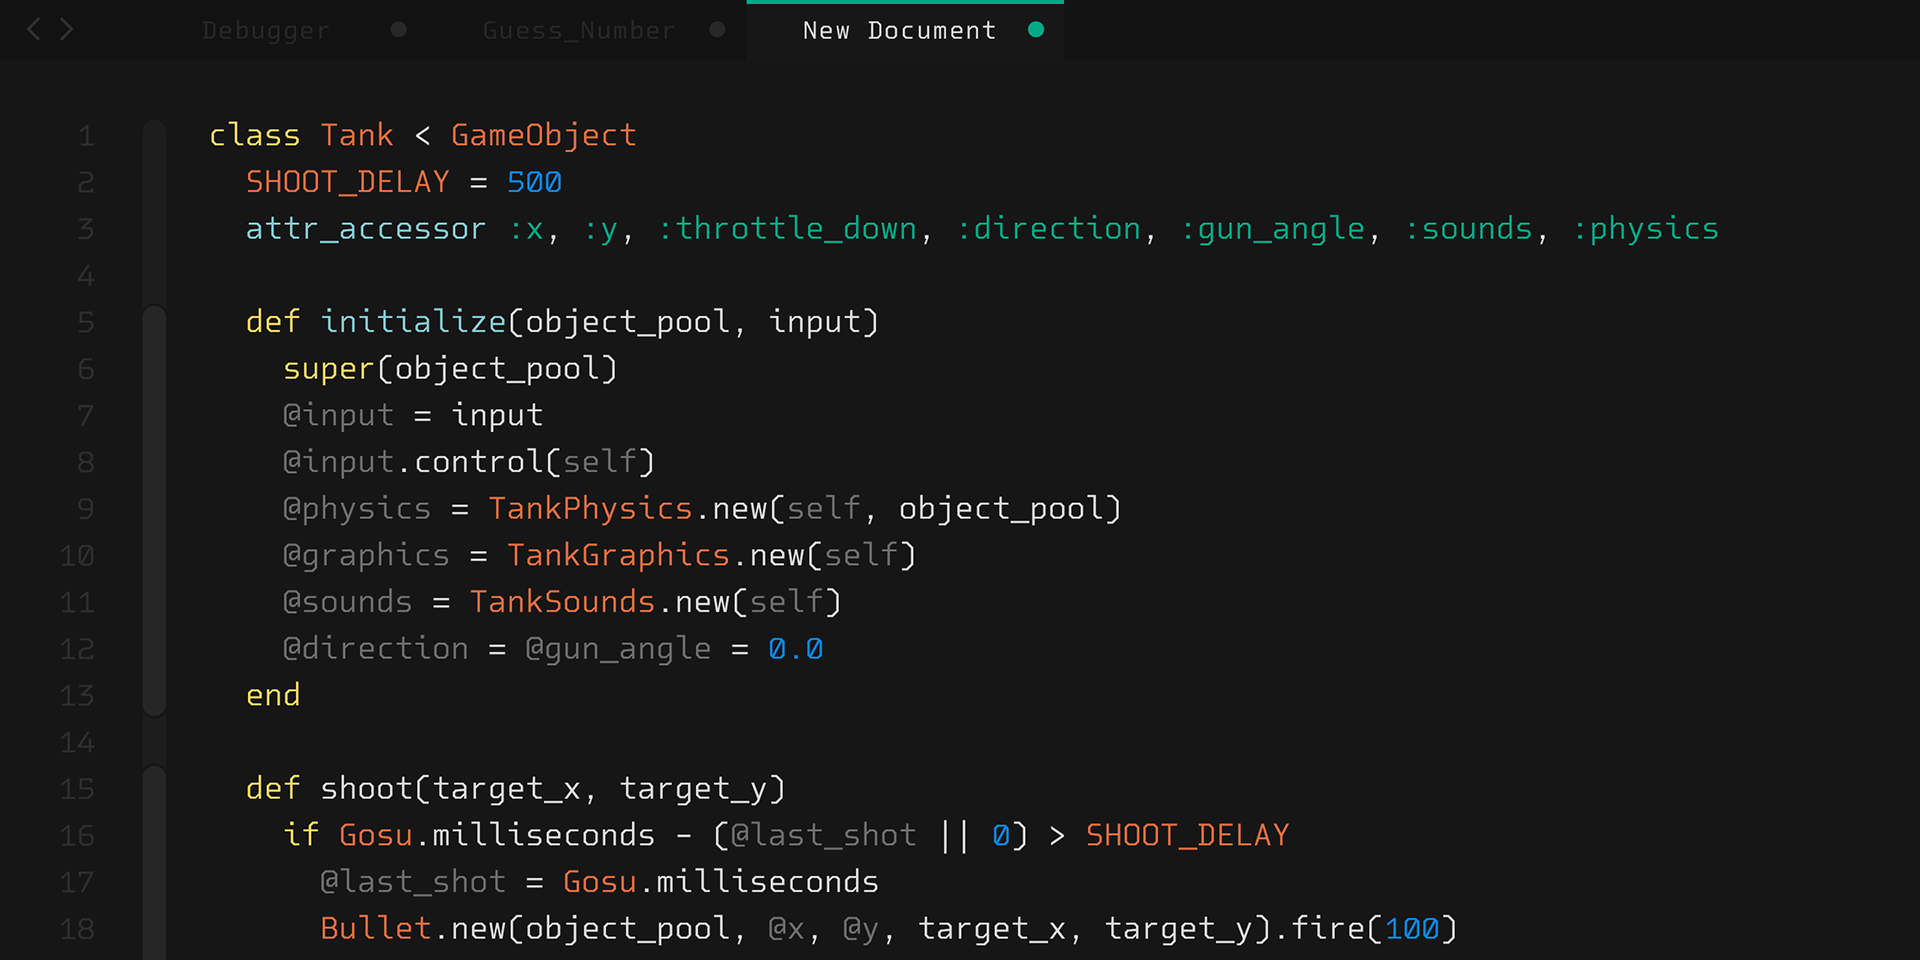Image resolution: width=1920 pixels, height=960 pixels.
Task: Click the control method call
Action: [478, 462]
